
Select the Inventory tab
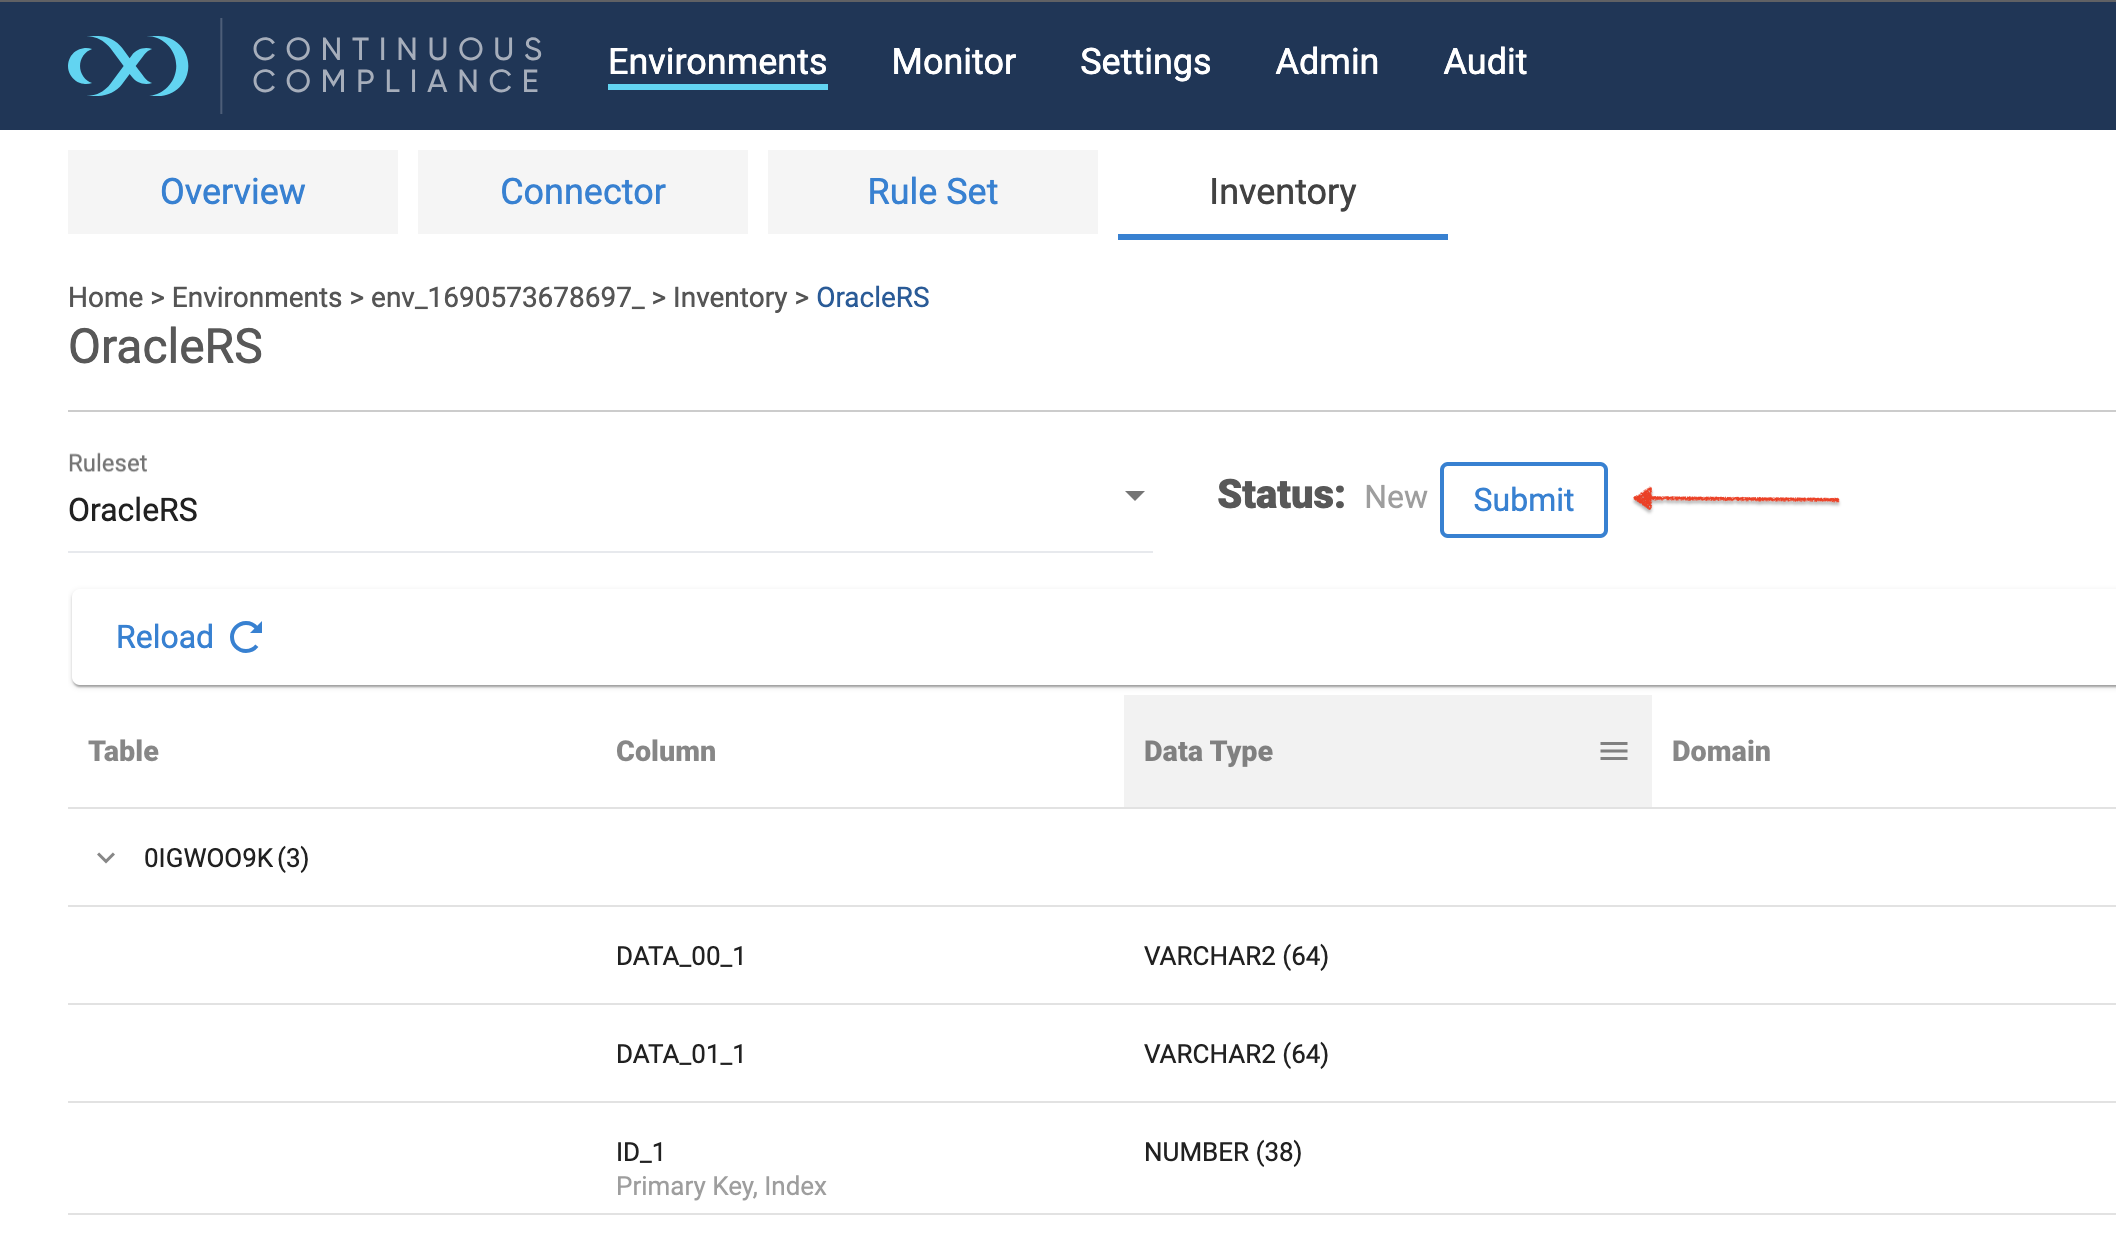(1282, 192)
